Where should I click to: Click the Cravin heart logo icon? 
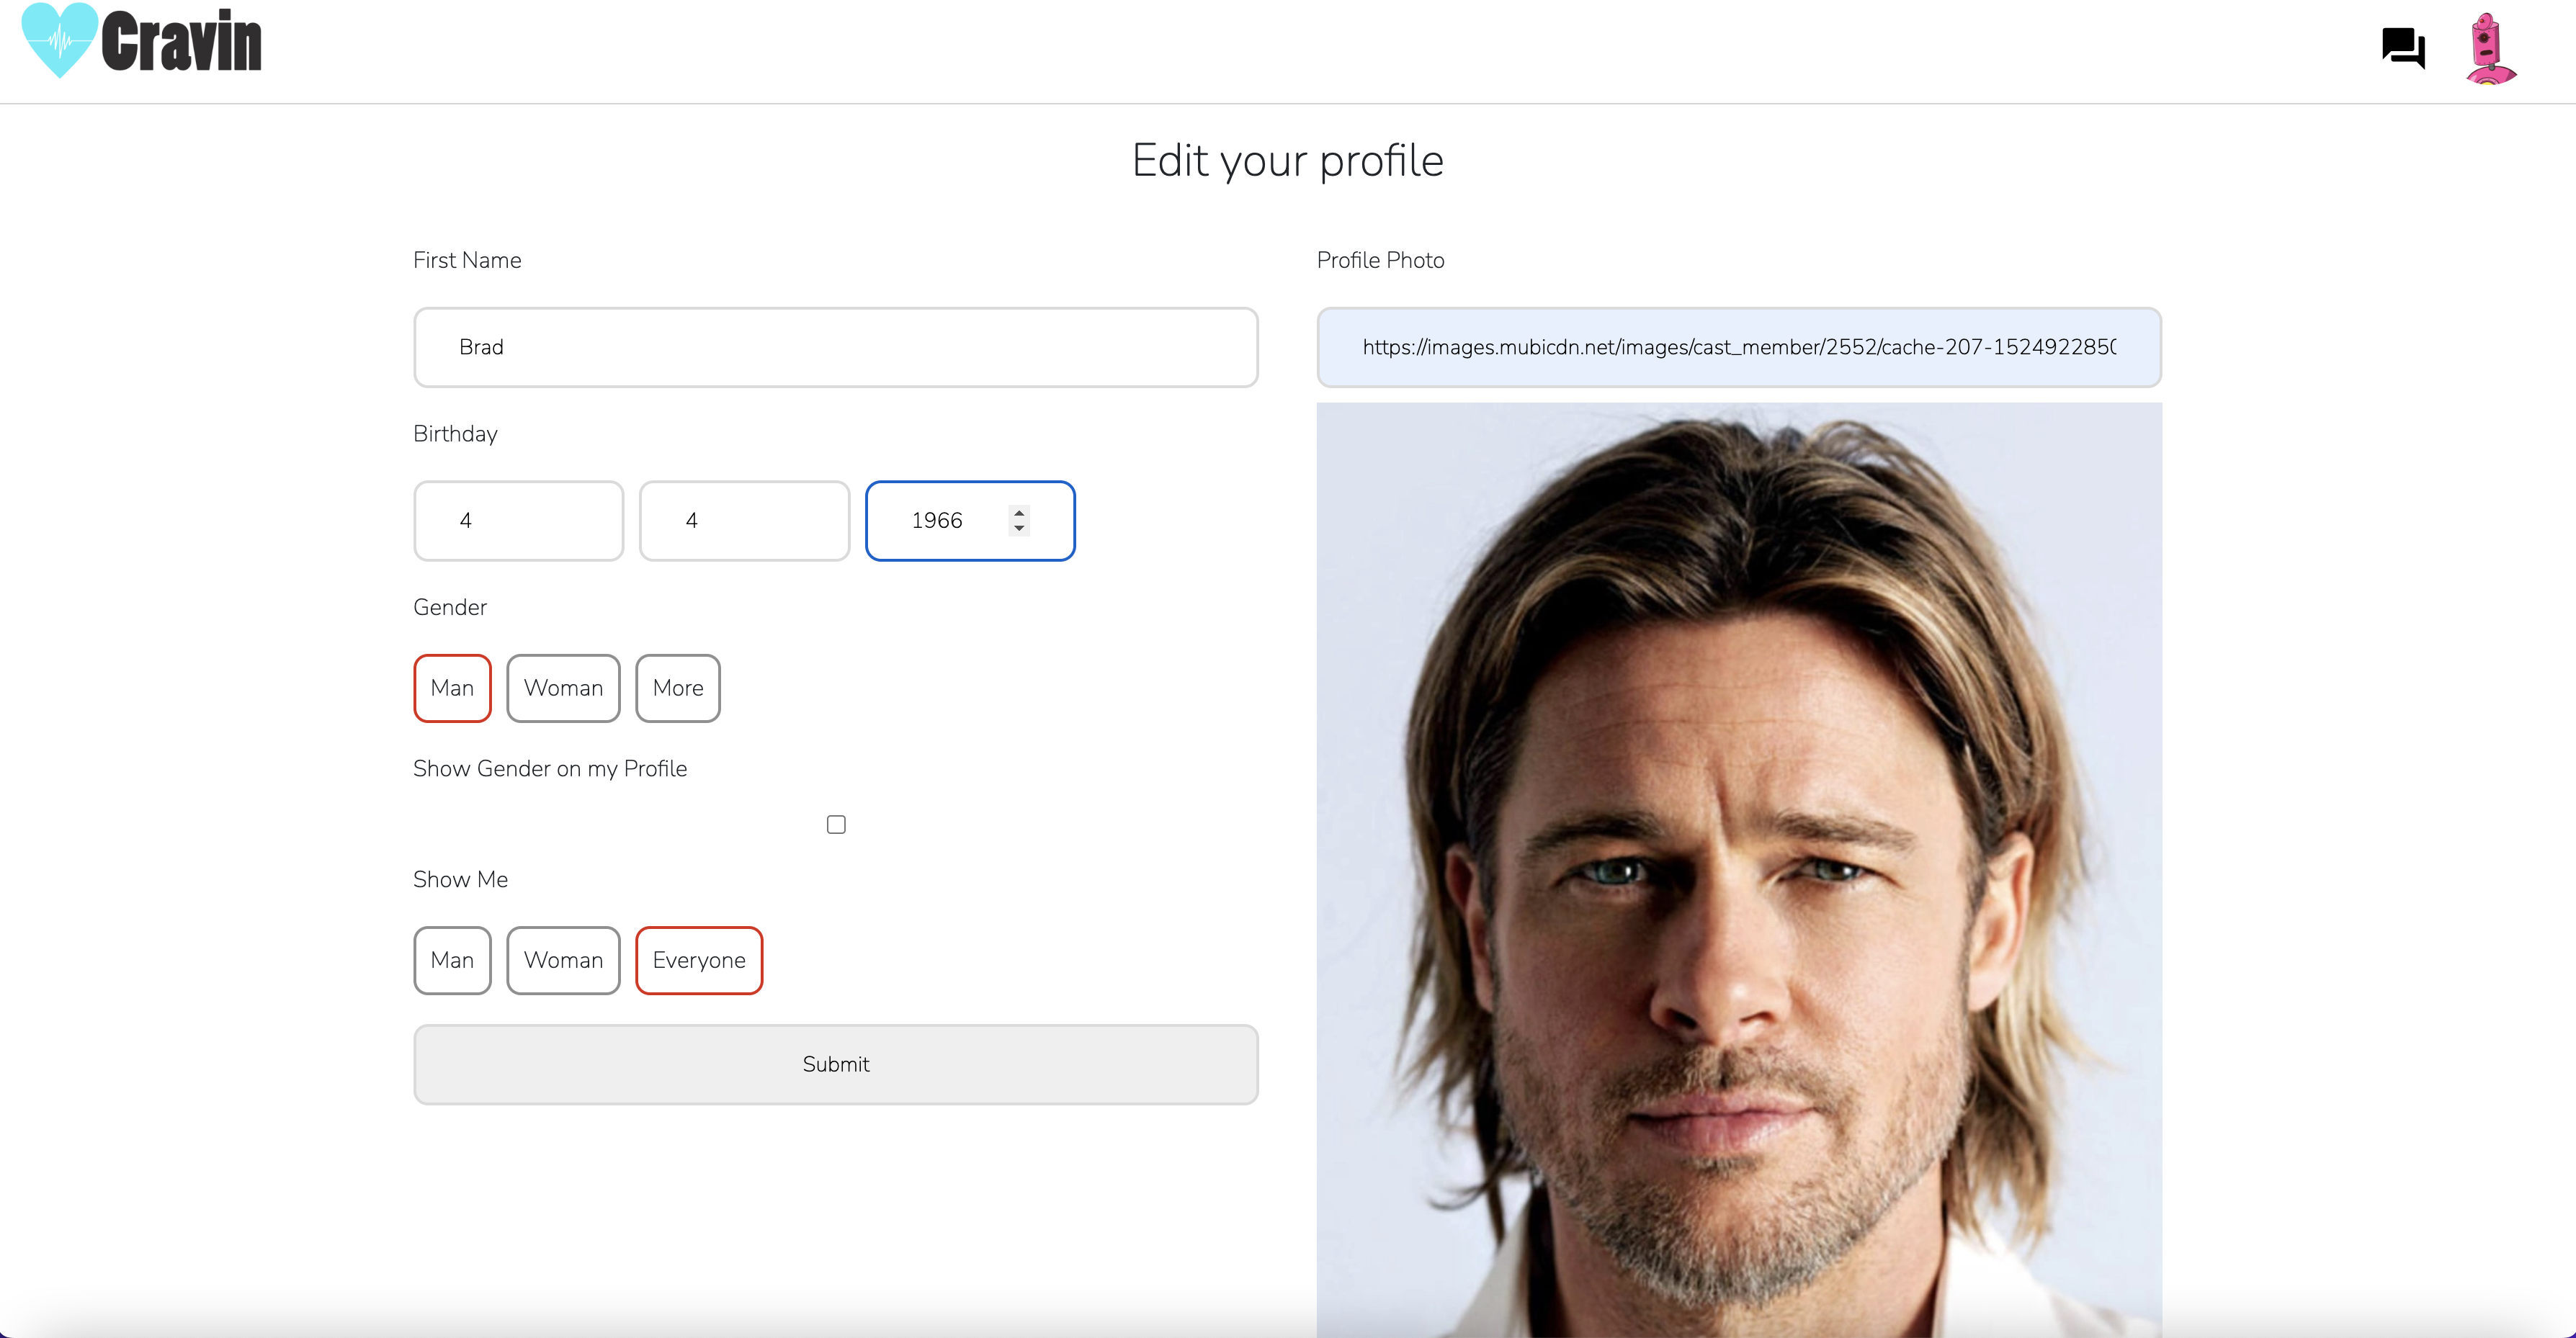click(x=60, y=40)
